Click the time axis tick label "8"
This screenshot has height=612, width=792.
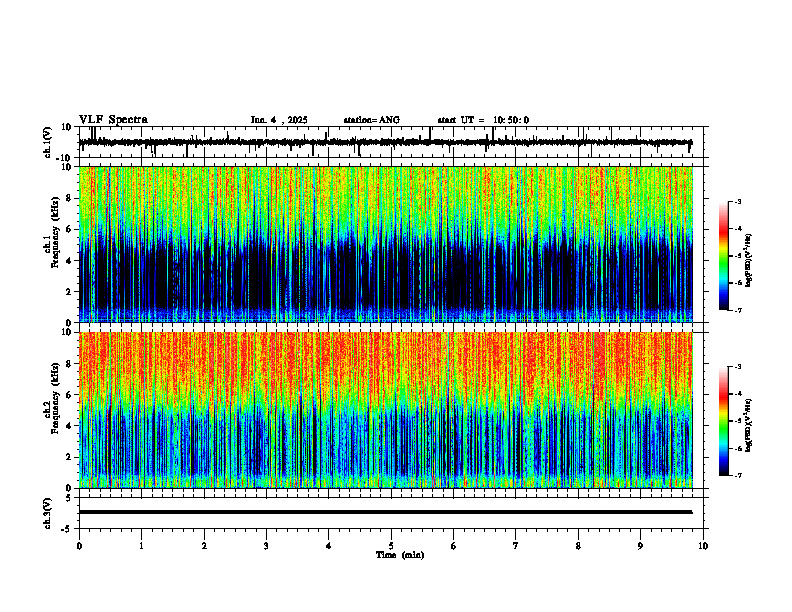pyautogui.click(x=578, y=546)
